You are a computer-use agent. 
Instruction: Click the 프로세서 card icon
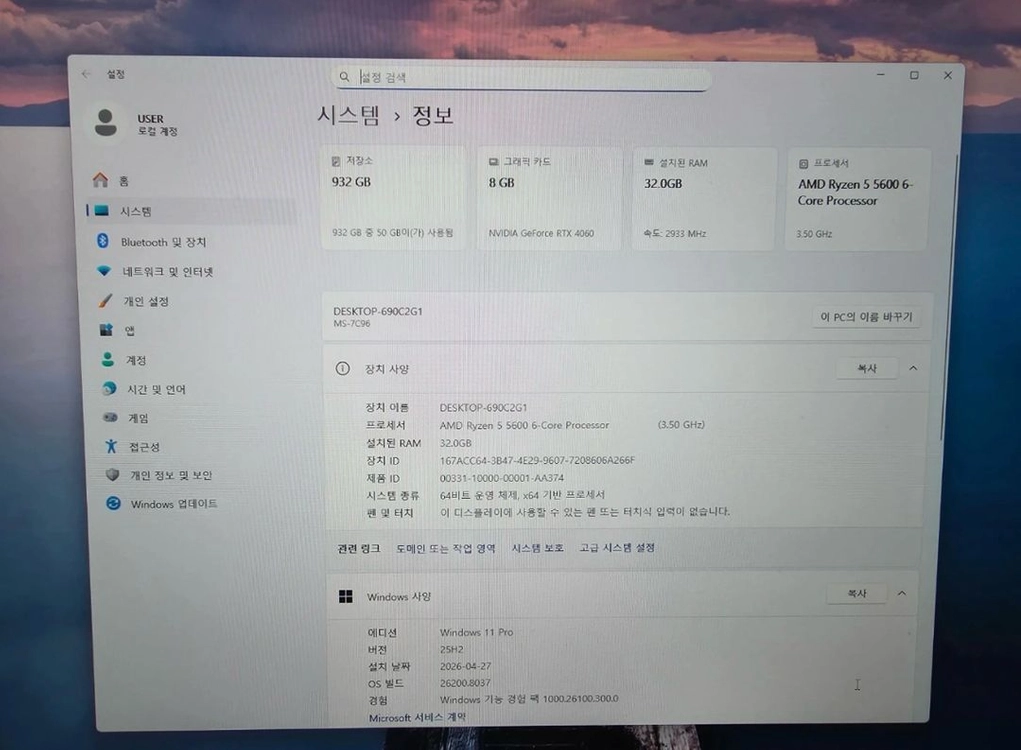[x=804, y=163]
